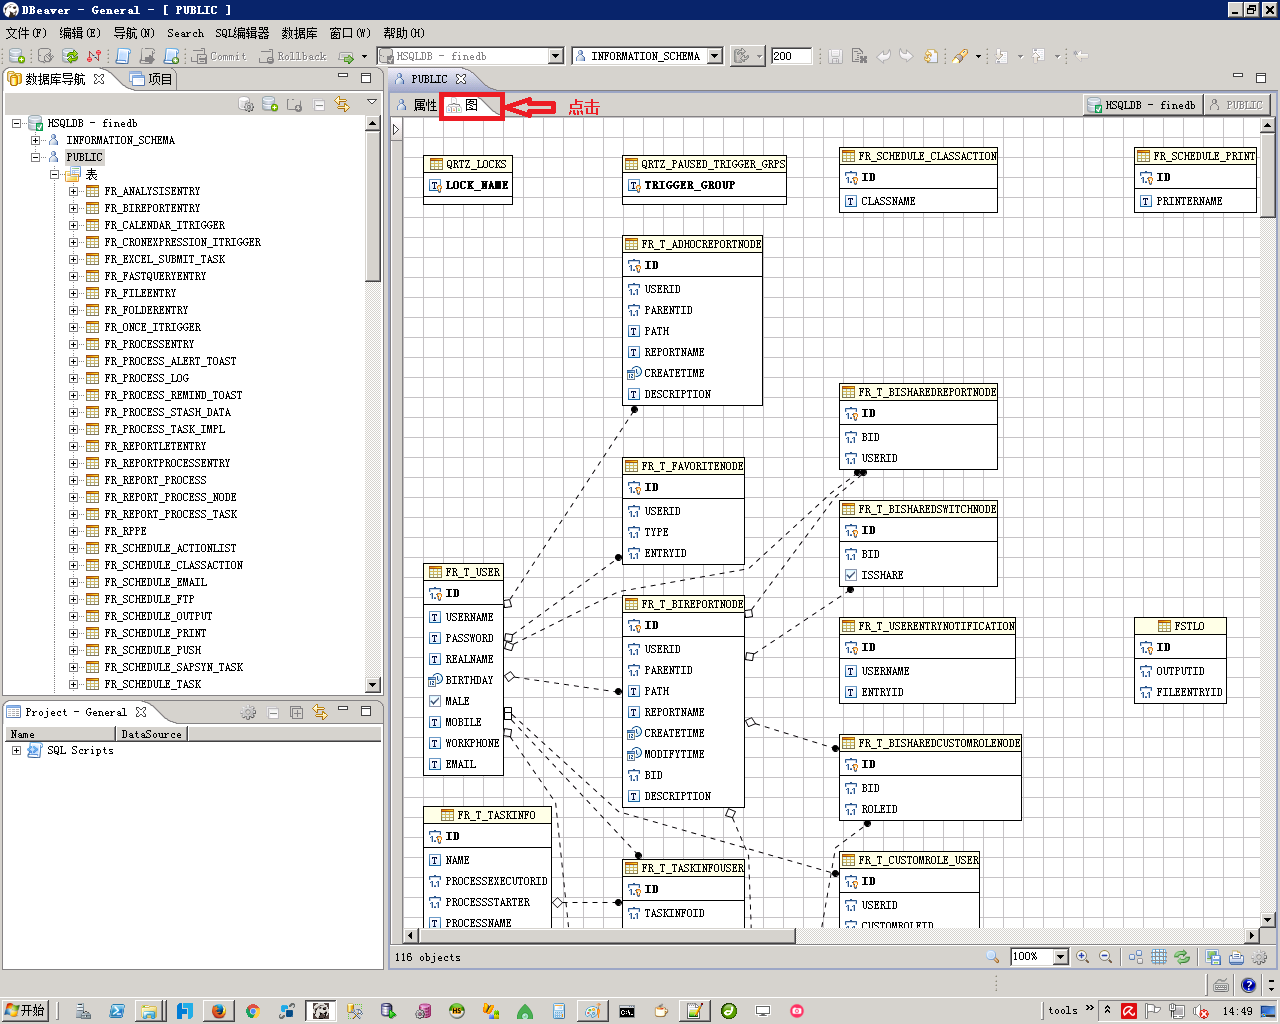Image resolution: width=1280 pixels, height=1024 pixels.
Task: Click the HSQLDB - finedb breadcrumb button
Action: [1141, 105]
